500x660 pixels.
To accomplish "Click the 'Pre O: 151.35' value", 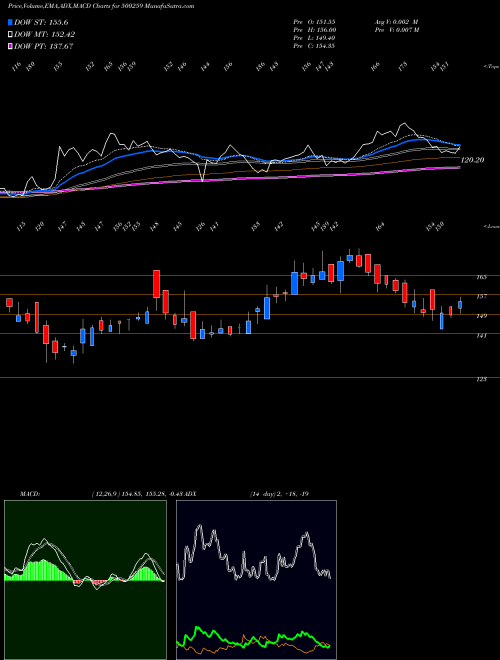I will tap(314, 22).
